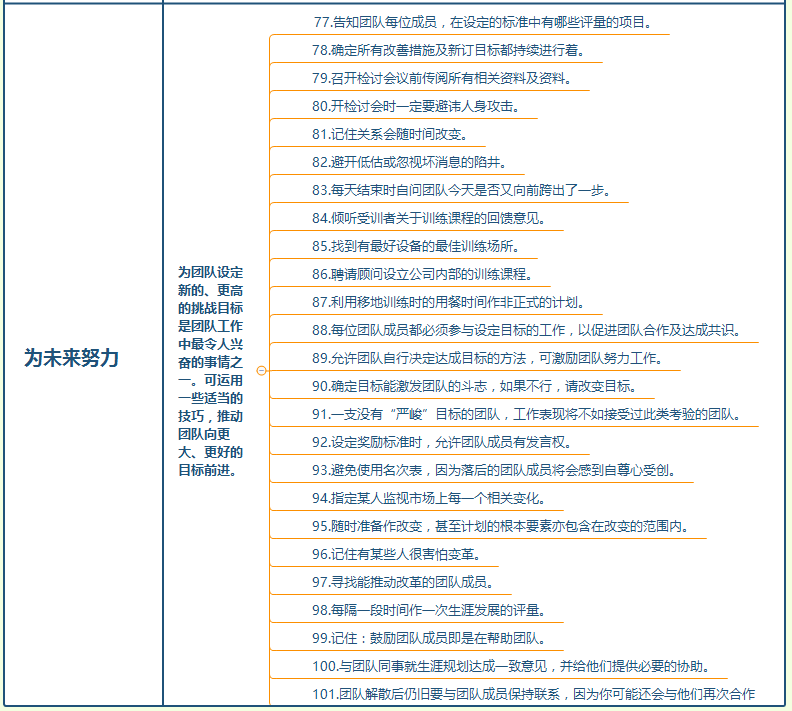Image resolution: width=792 pixels, height=711 pixels.
Task: Select the paragraph starting 为团队设定新的、更高的挑战目标
Action: [x=211, y=371]
